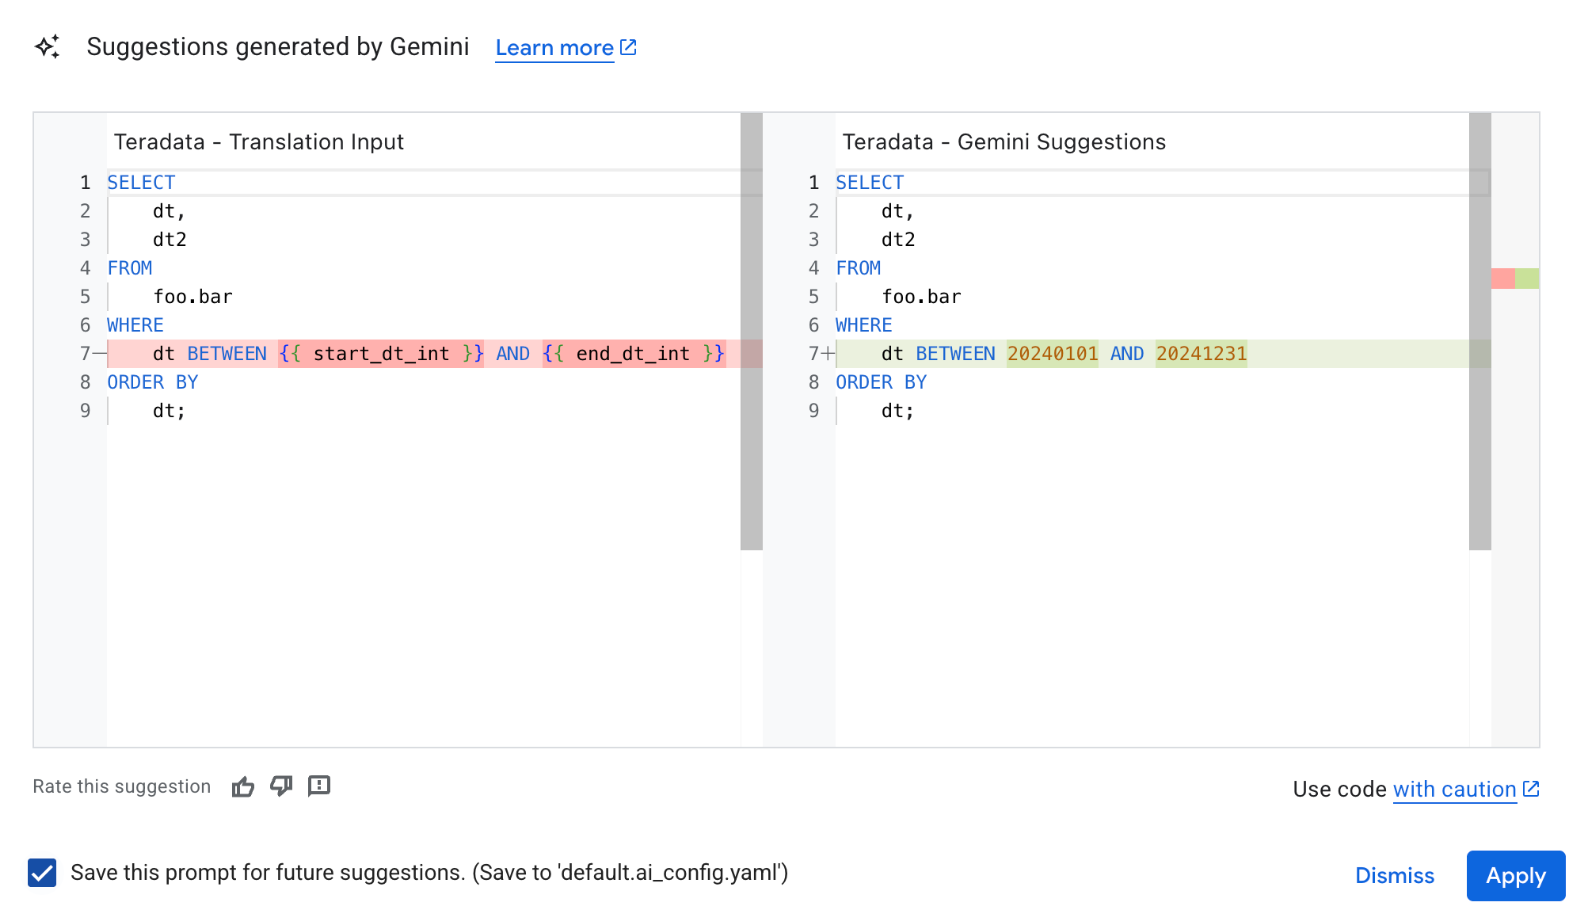The image size is (1574, 918).
Task: Click Teradata - Gemini Suggestions pane title
Action: pos(1003,142)
